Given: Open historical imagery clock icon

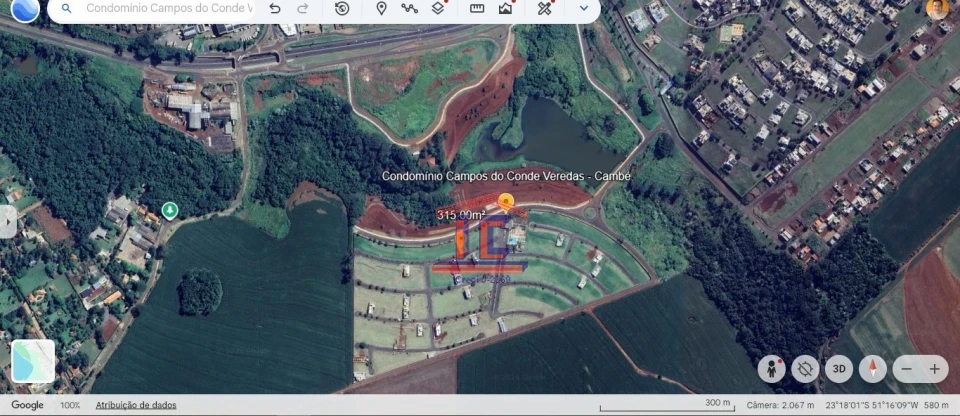Looking at the screenshot, I should coord(342,9).
